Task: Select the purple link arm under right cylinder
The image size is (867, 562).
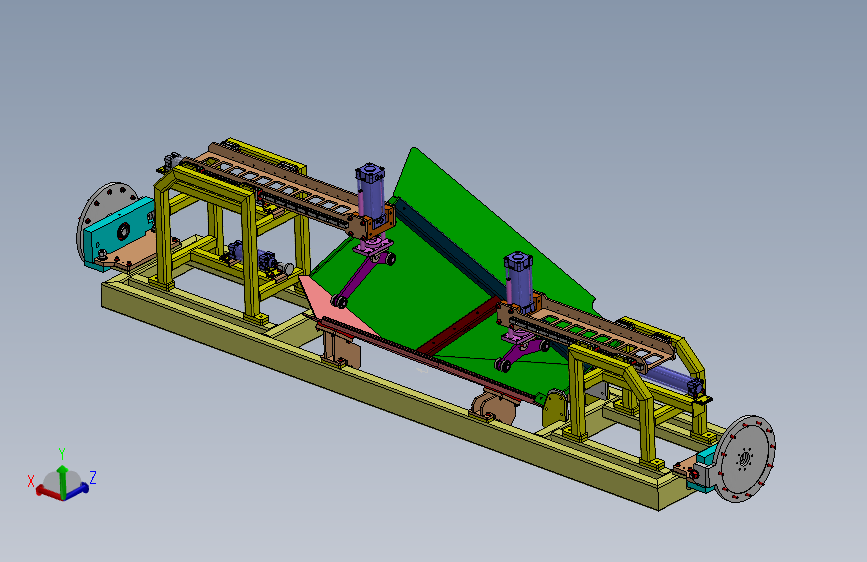Action: point(520,353)
